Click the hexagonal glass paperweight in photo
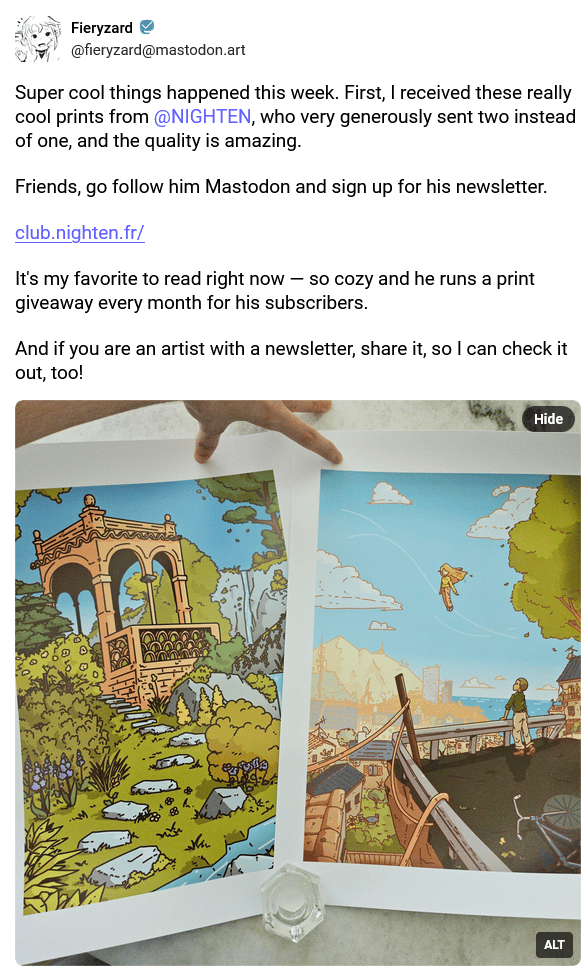The image size is (588, 977). click(292, 903)
